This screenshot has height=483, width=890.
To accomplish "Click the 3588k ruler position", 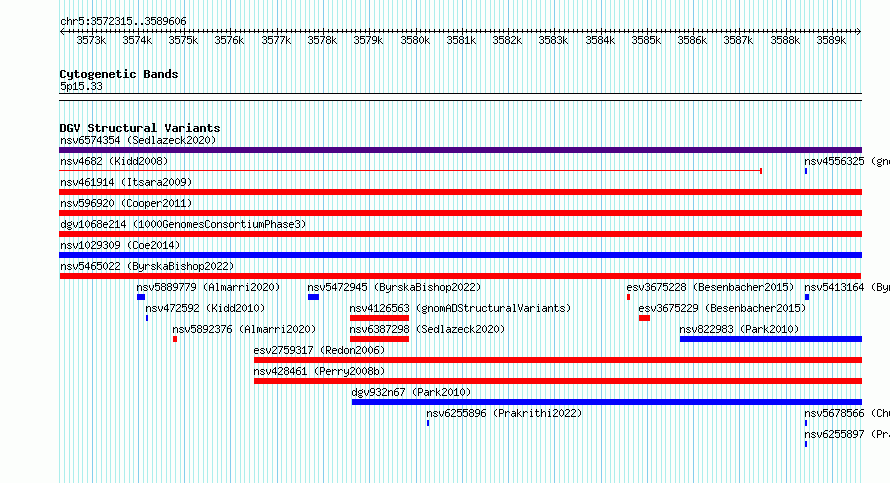I will pos(785,40).
